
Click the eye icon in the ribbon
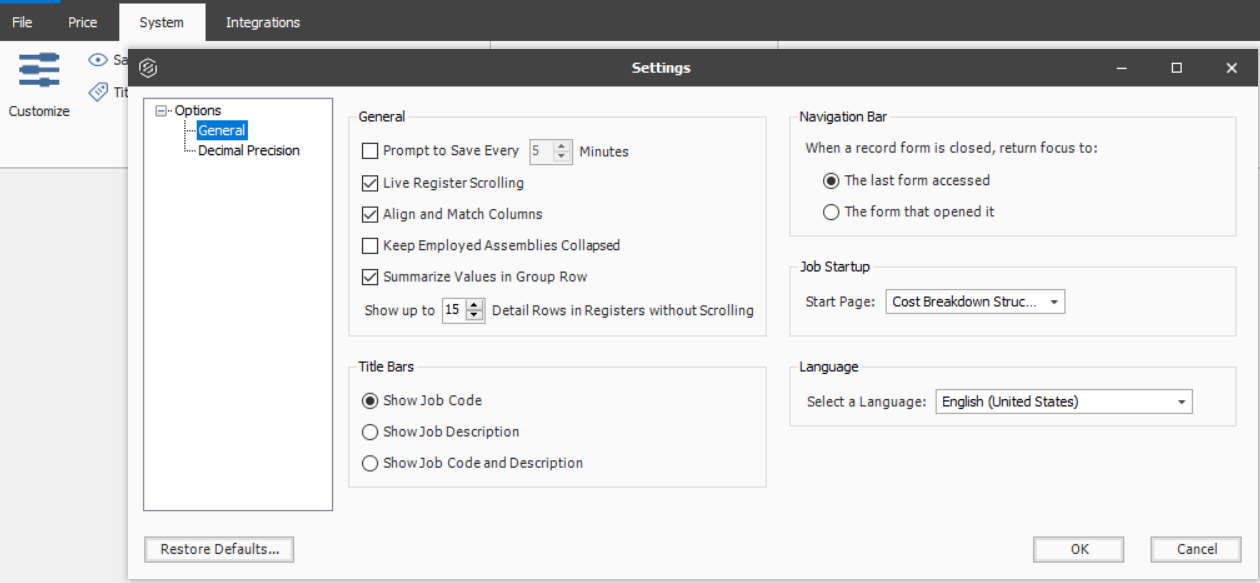point(98,59)
